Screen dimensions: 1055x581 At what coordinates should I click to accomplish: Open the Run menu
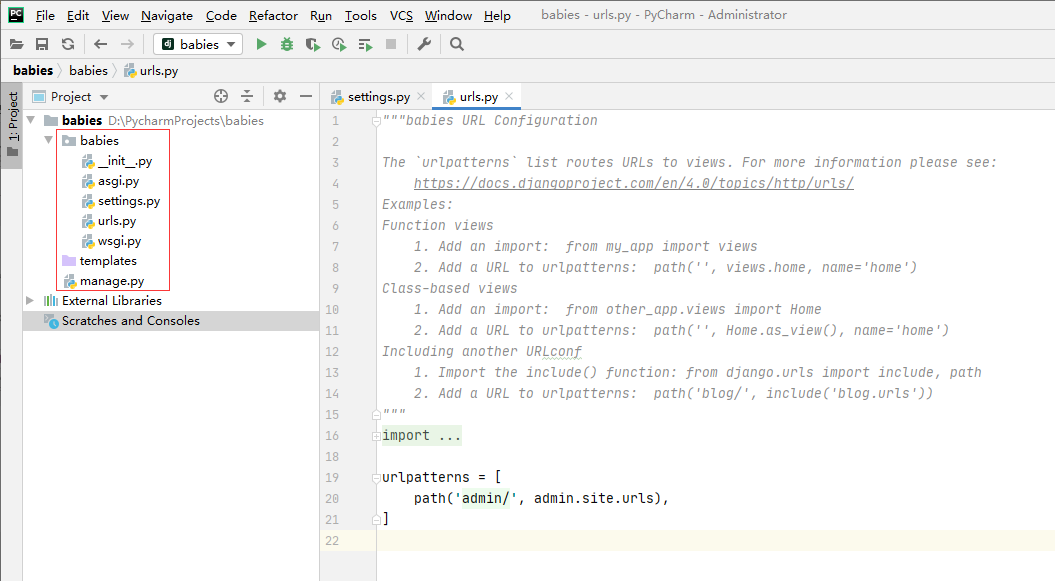[321, 15]
